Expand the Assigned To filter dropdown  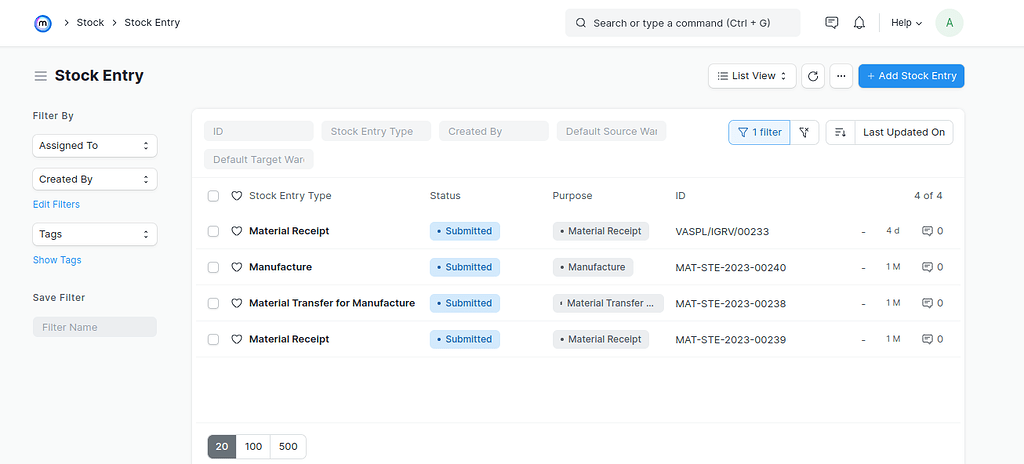tap(95, 146)
